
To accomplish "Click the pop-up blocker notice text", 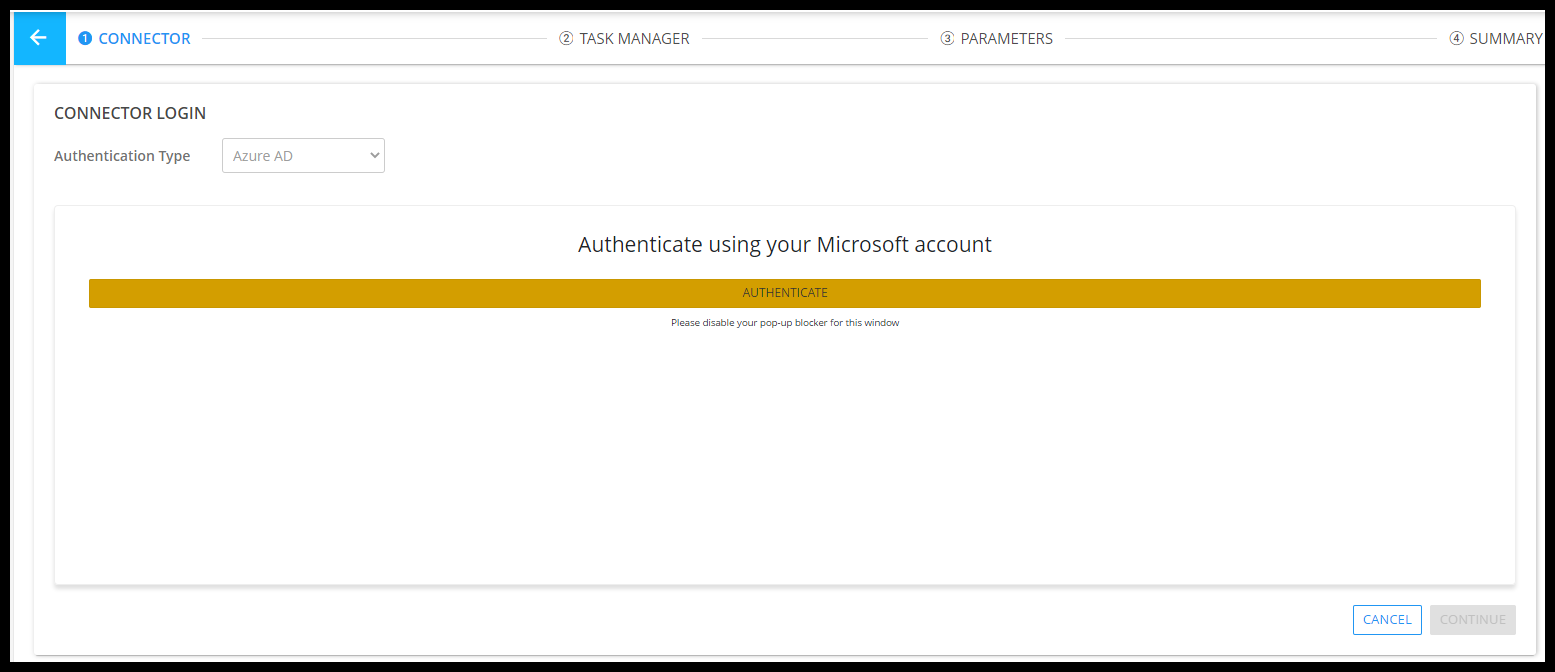I will click(785, 323).
